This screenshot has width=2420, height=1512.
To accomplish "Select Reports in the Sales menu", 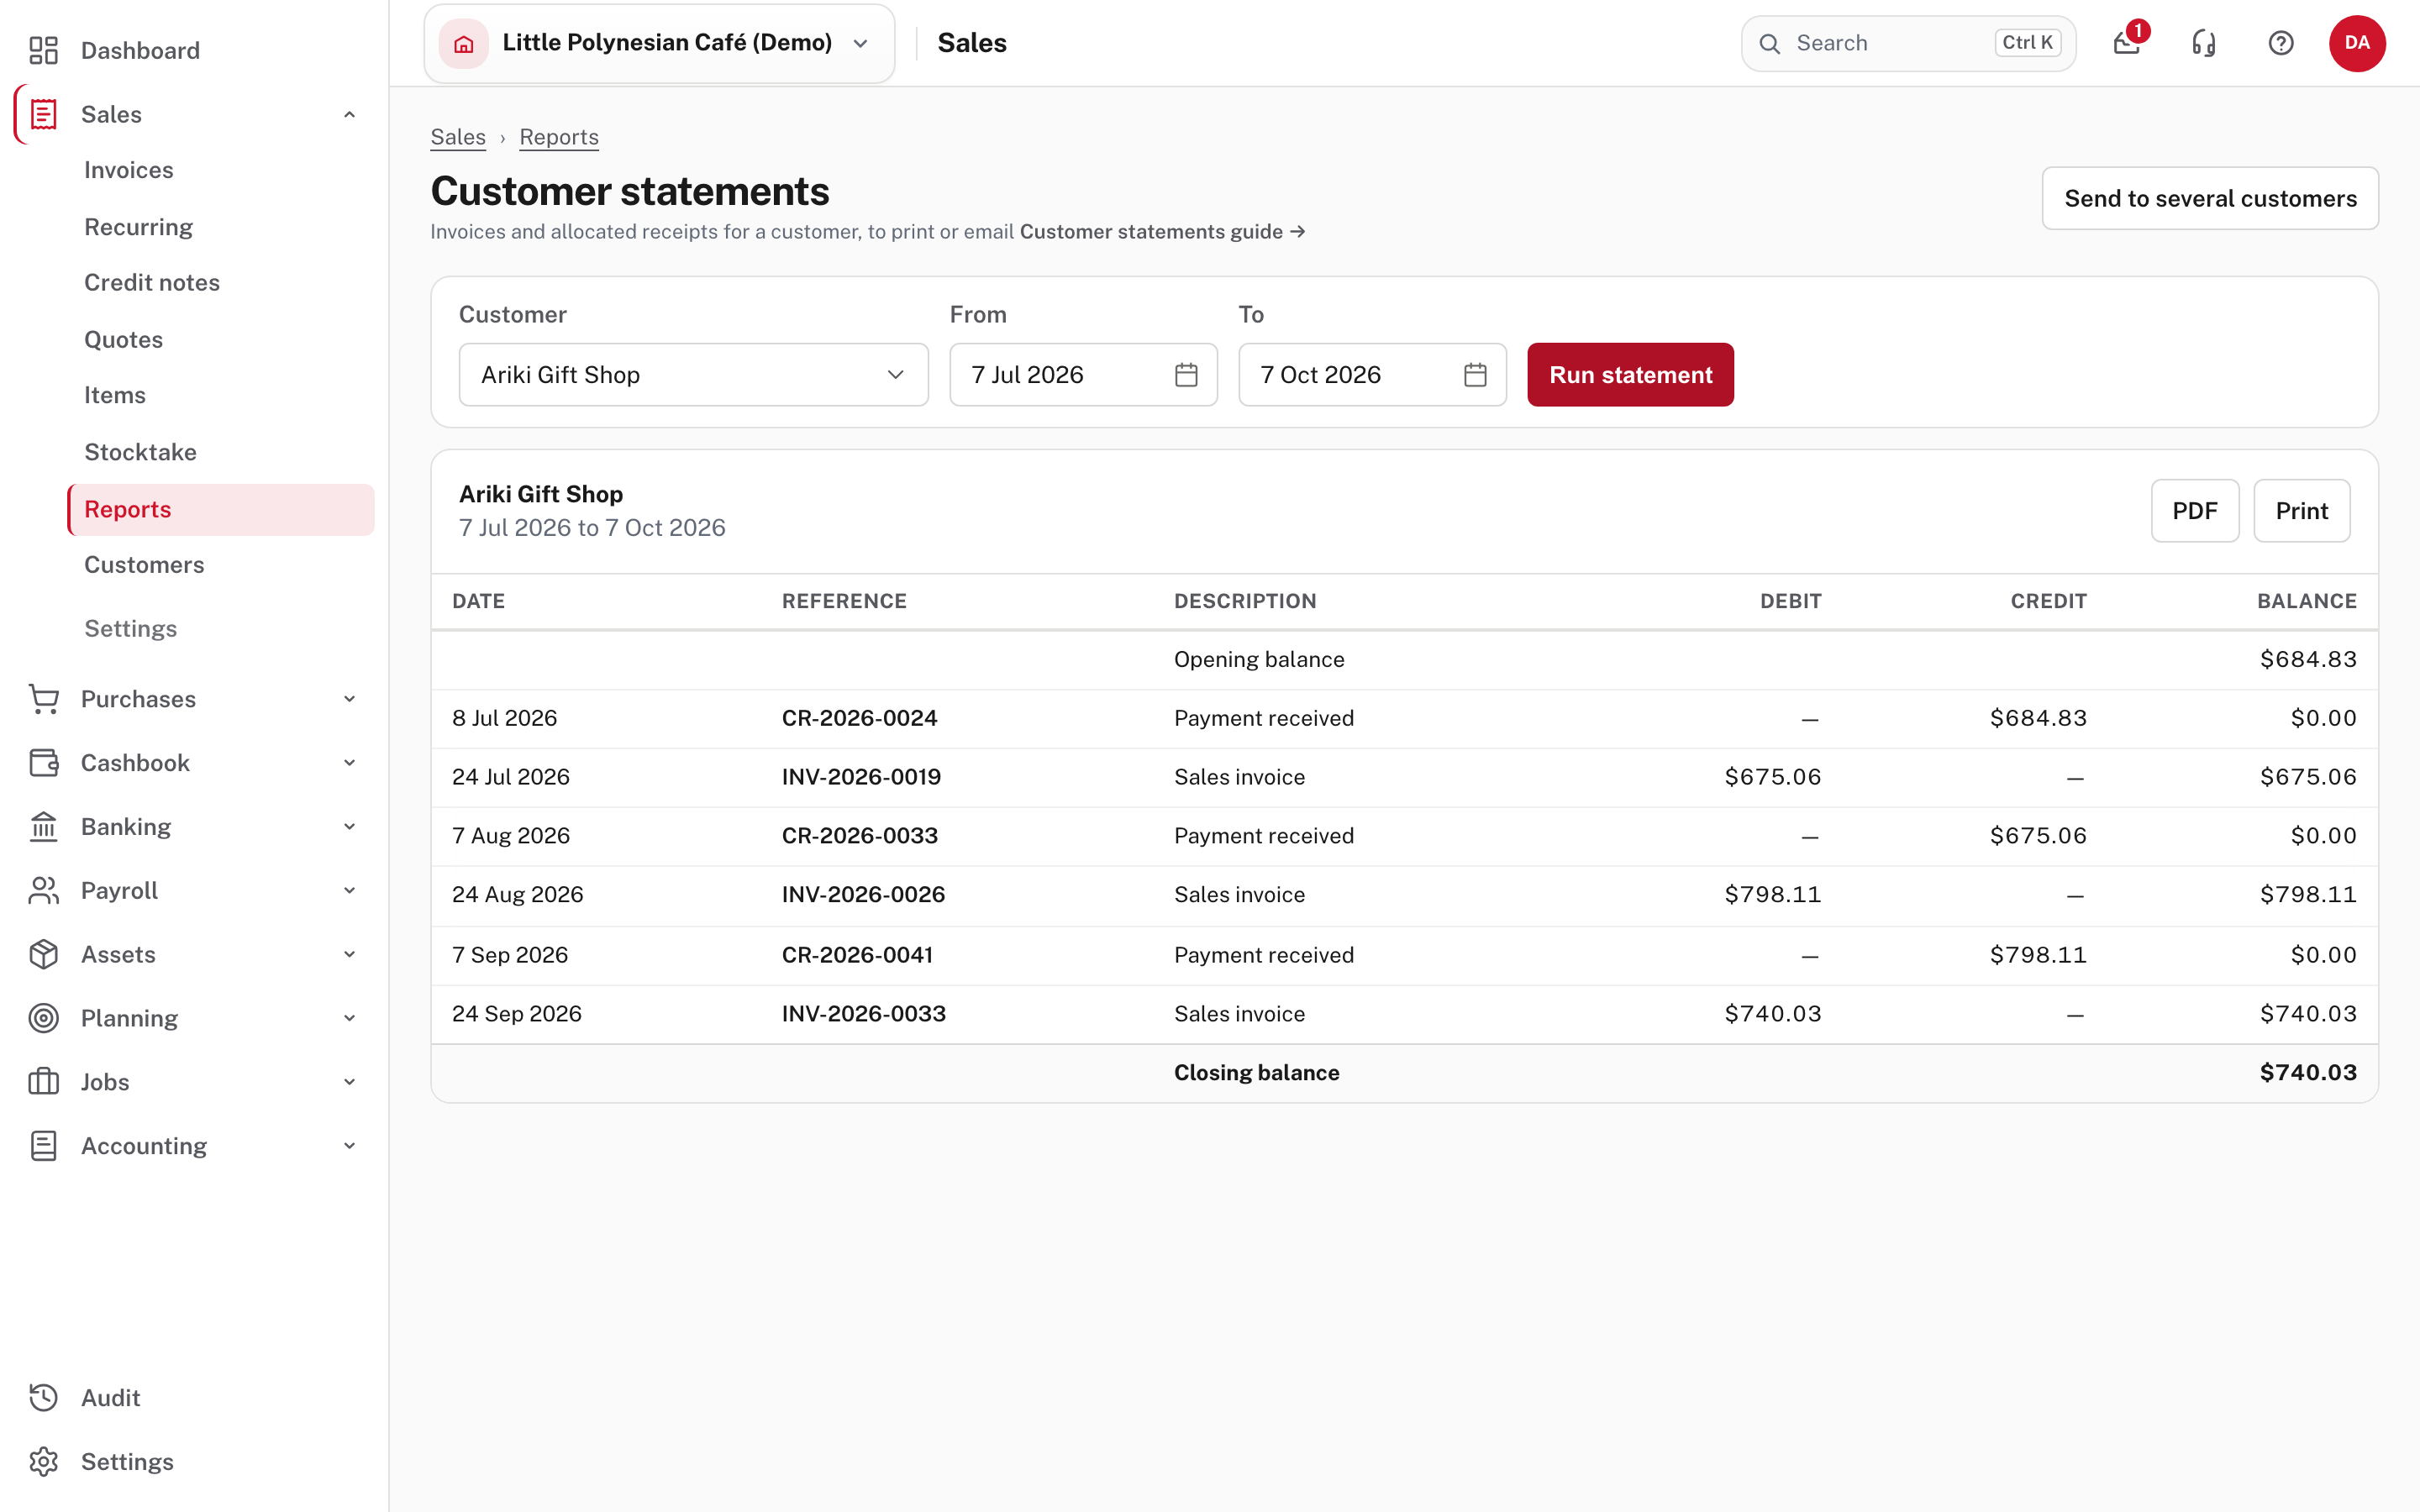I will coord(220,509).
